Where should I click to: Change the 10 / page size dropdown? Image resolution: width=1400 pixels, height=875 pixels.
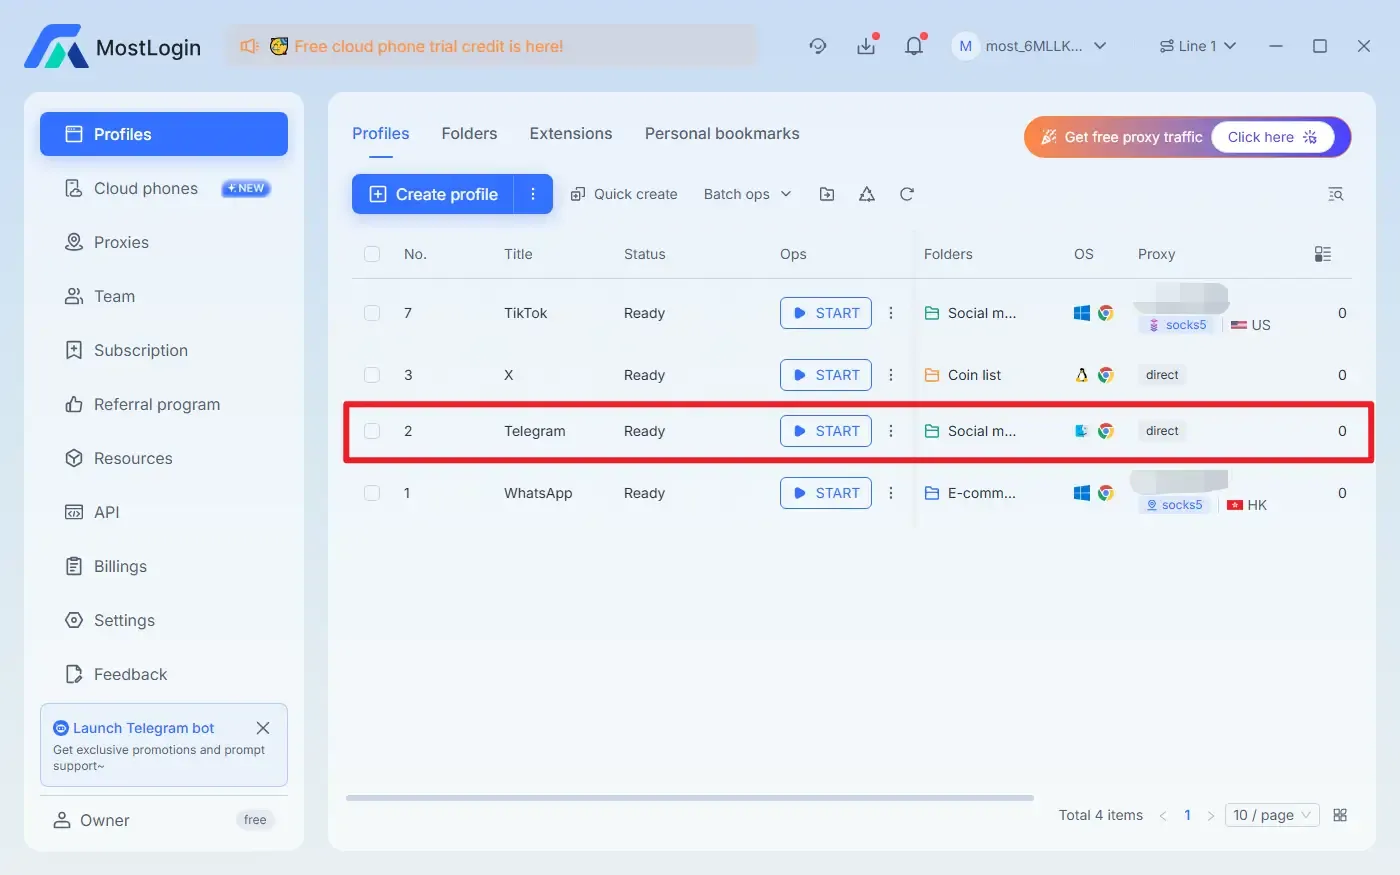(x=1271, y=815)
